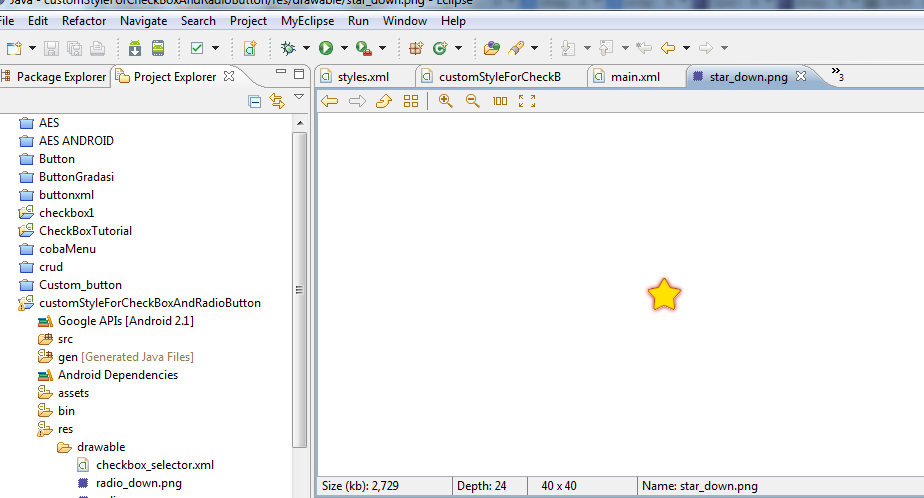Open the Refactor menu
The image size is (924, 498).
tap(84, 20)
